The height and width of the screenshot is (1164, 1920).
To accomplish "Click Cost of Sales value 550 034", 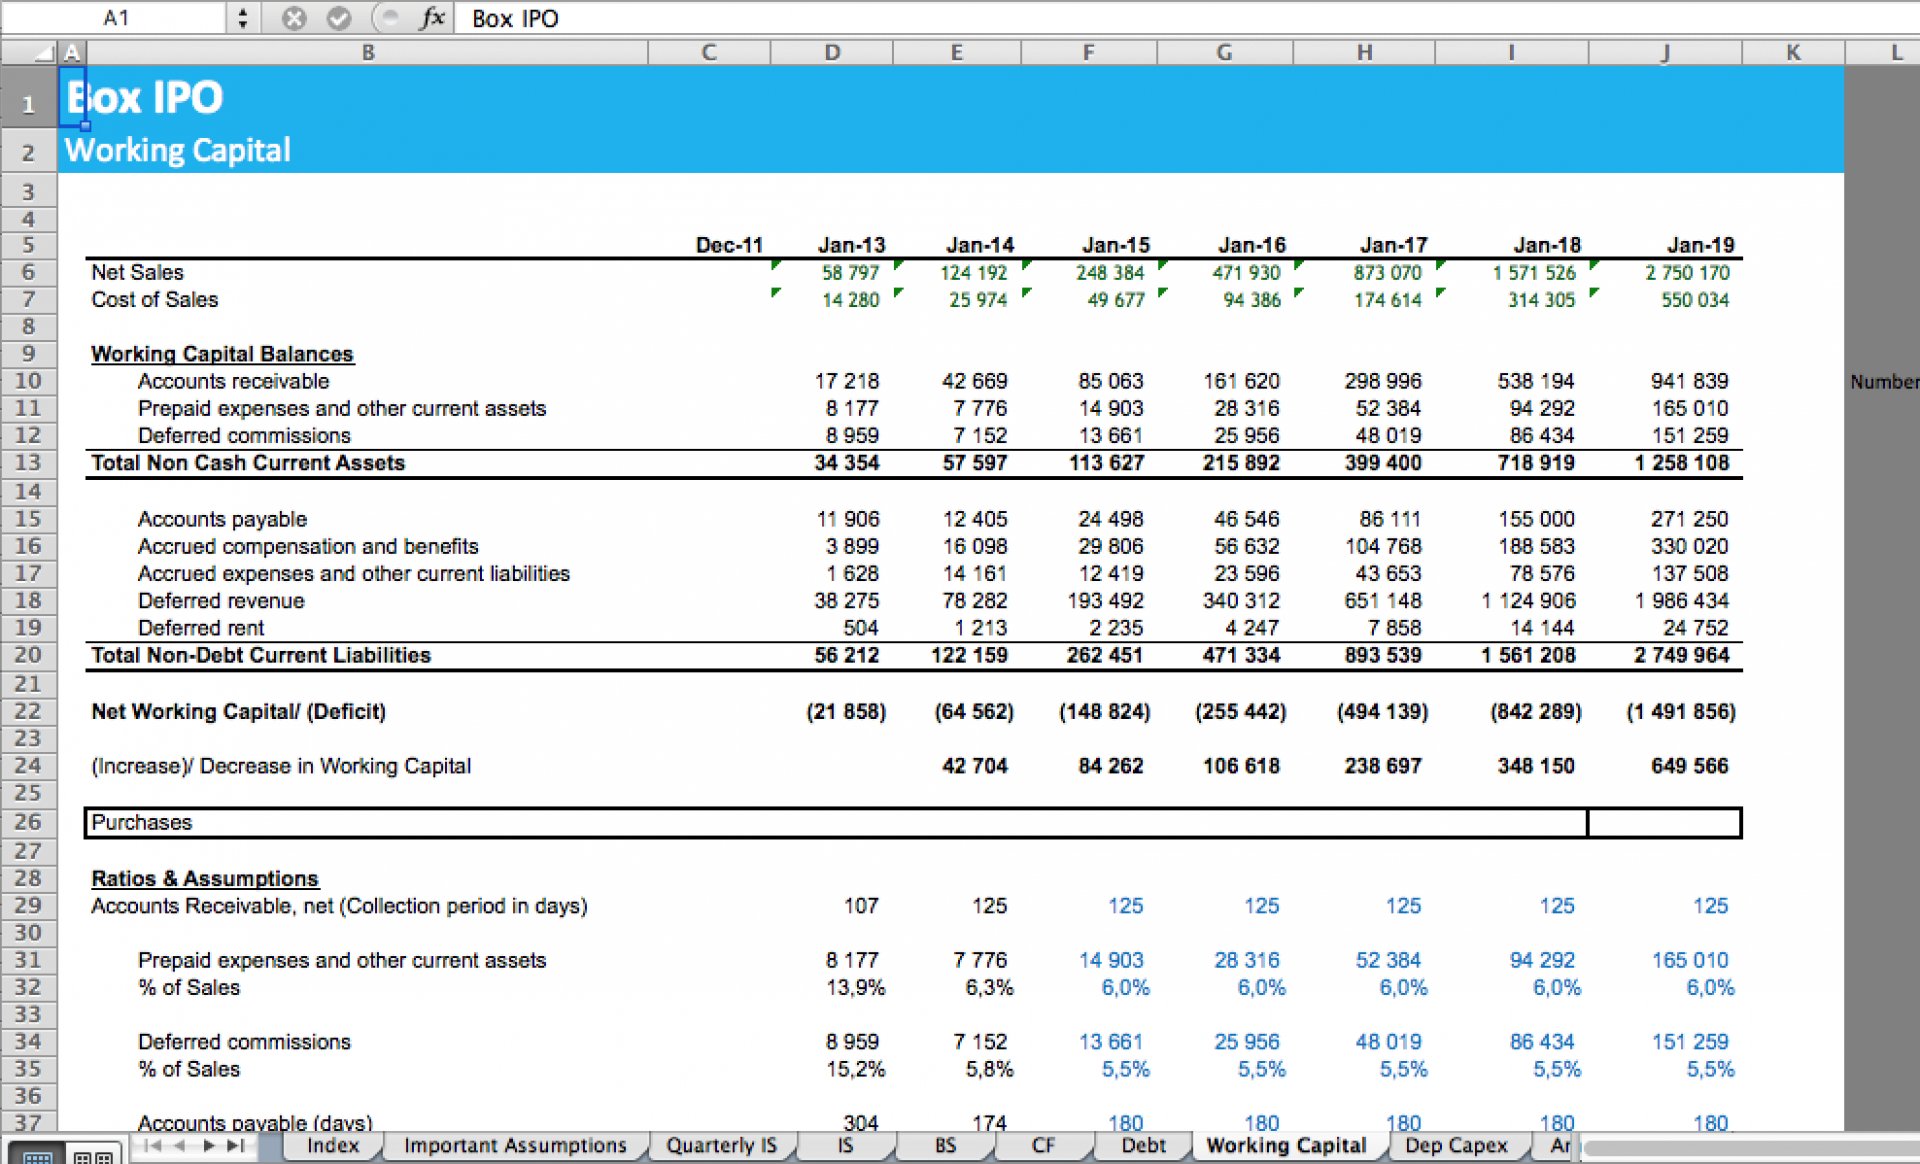I will (x=1695, y=299).
